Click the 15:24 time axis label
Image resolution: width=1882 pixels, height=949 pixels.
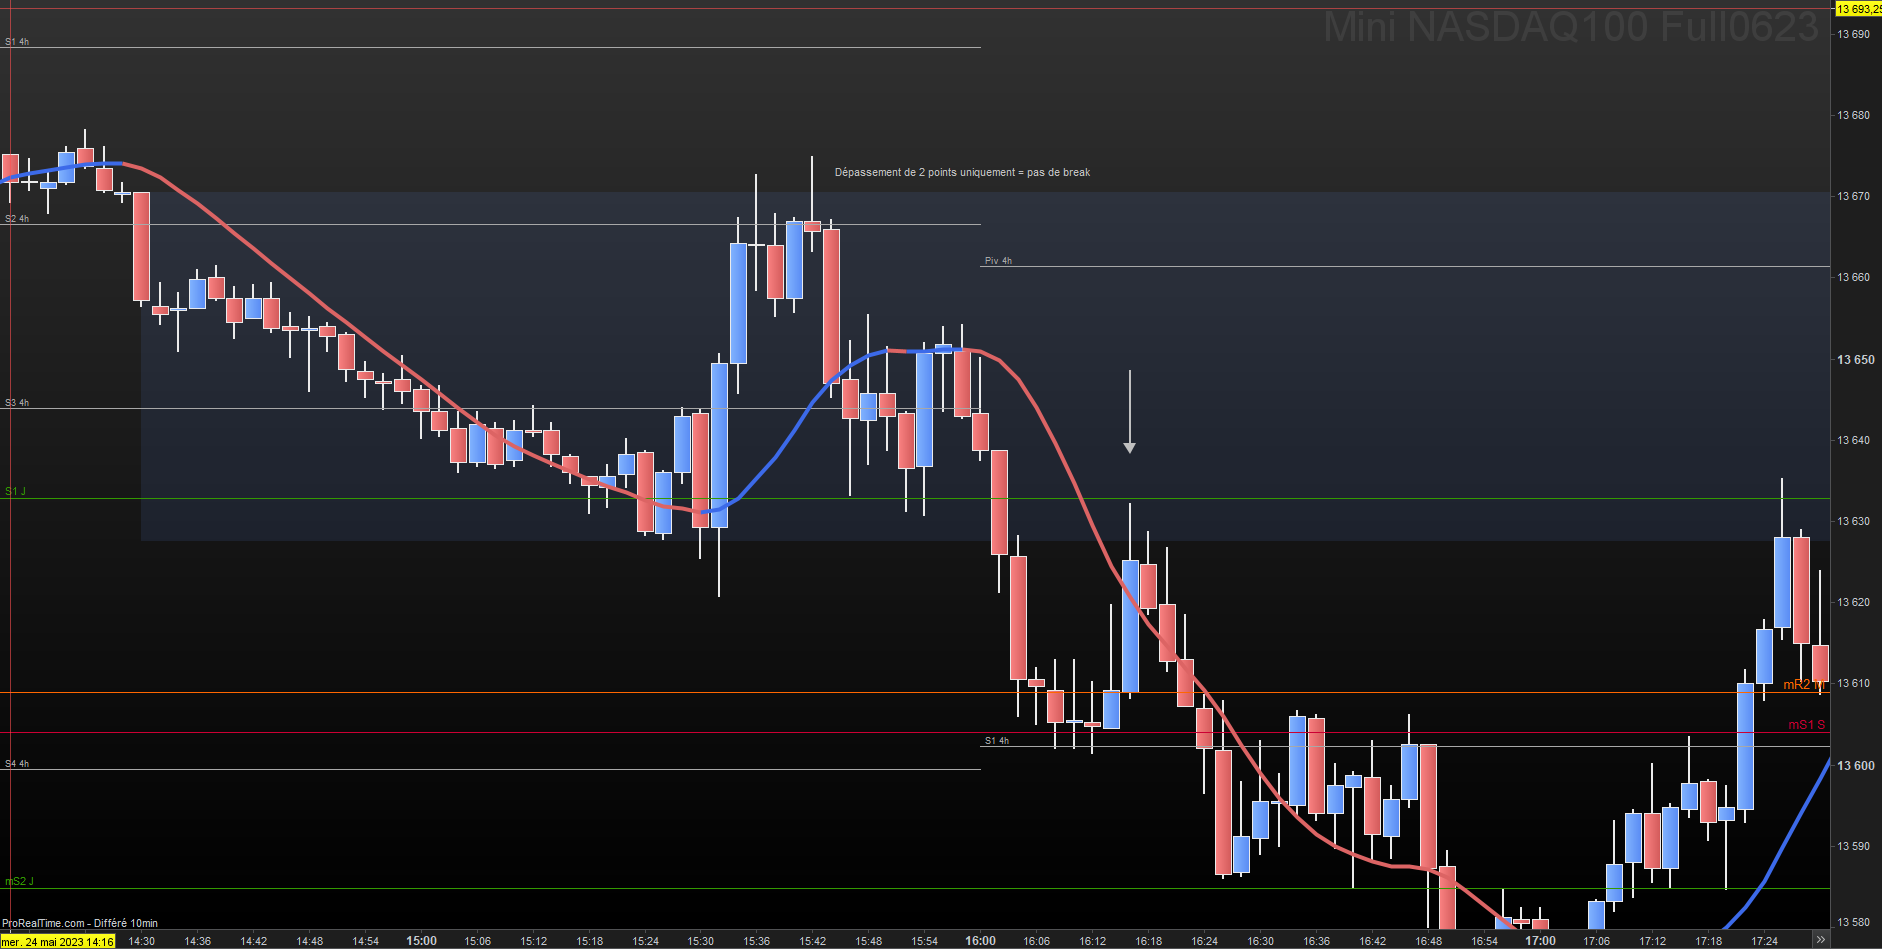[x=646, y=941]
